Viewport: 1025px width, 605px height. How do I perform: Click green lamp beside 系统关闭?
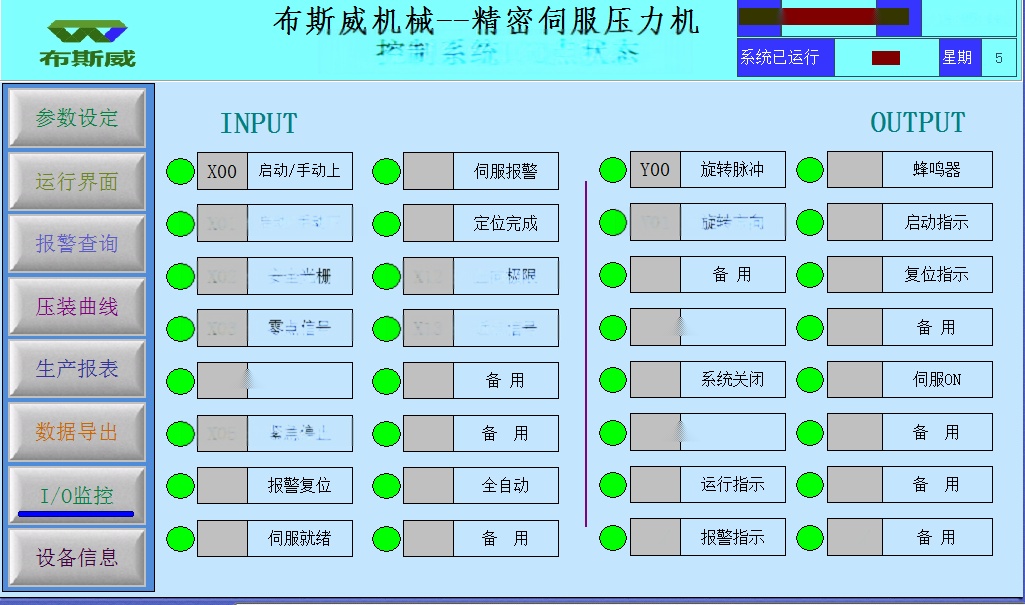(613, 380)
